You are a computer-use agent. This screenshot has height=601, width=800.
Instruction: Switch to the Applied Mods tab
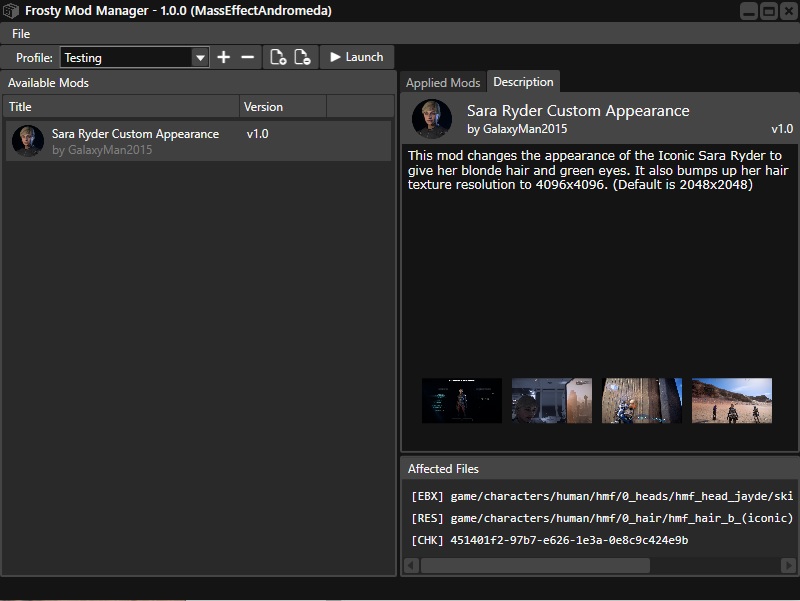click(443, 83)
